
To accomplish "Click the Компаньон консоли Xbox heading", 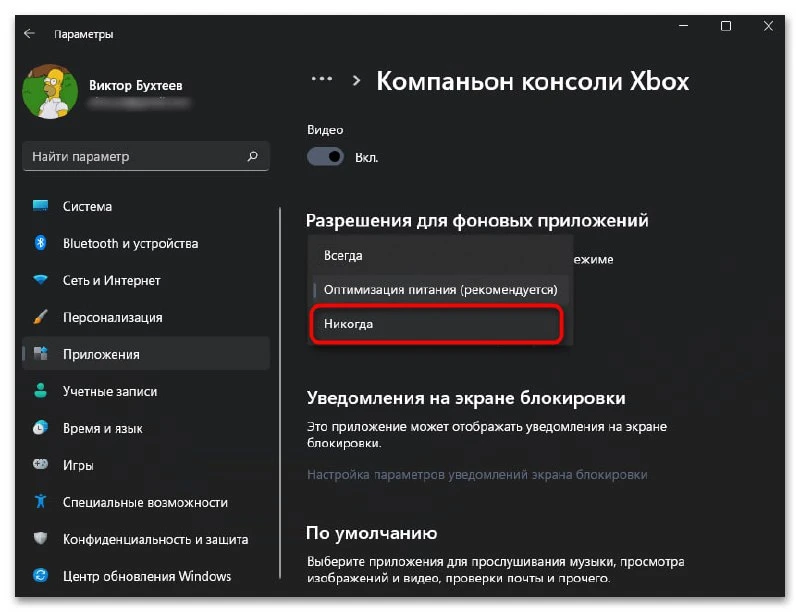I will point(533,81).
